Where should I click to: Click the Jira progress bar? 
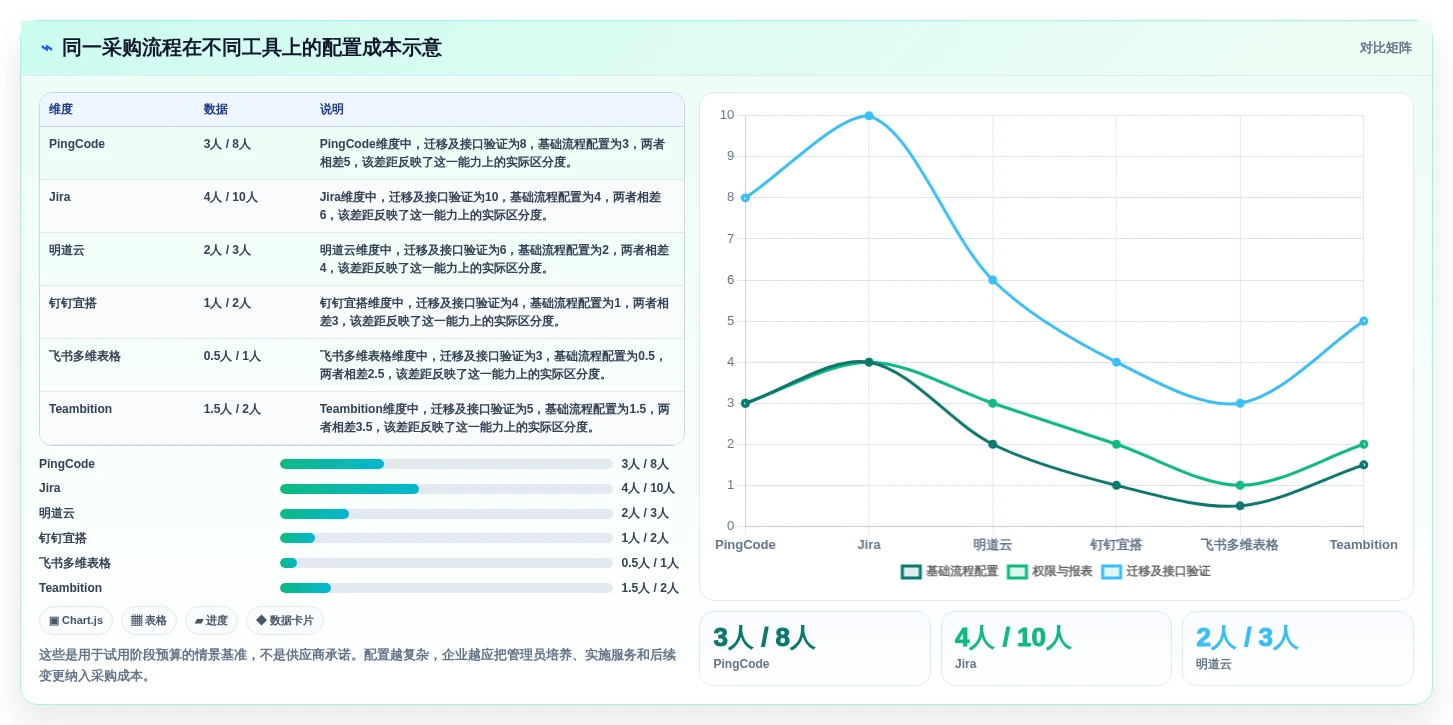446,489
